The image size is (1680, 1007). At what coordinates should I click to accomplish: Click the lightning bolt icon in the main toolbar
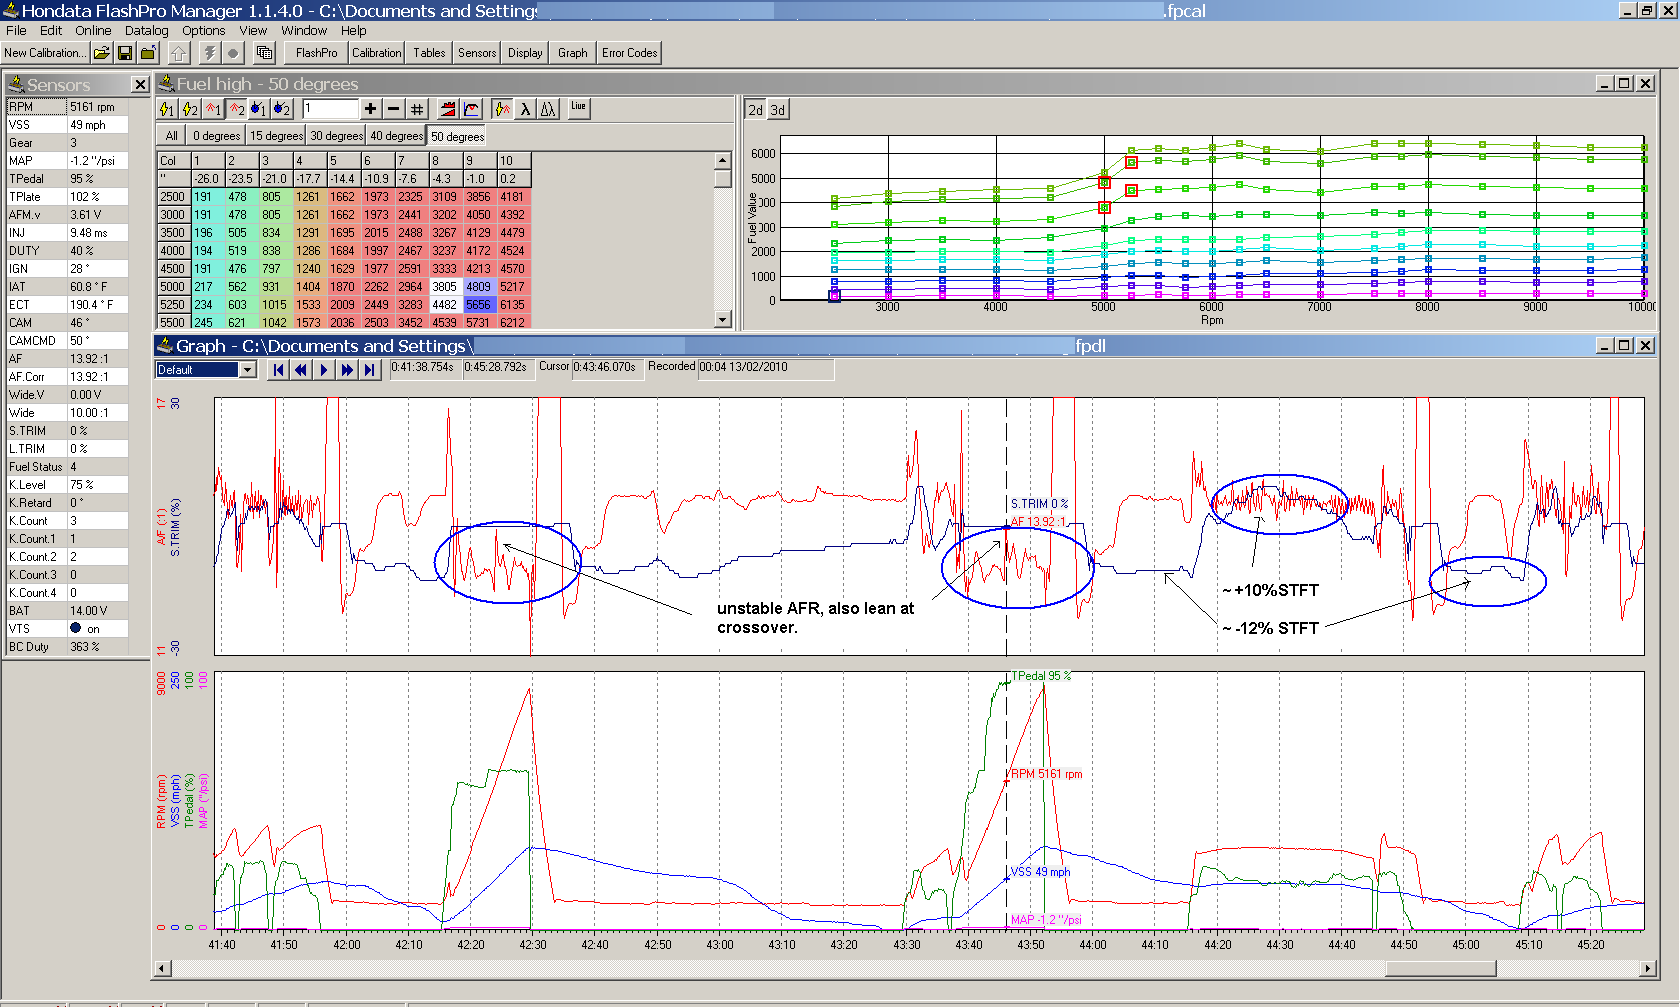(210, 53)
